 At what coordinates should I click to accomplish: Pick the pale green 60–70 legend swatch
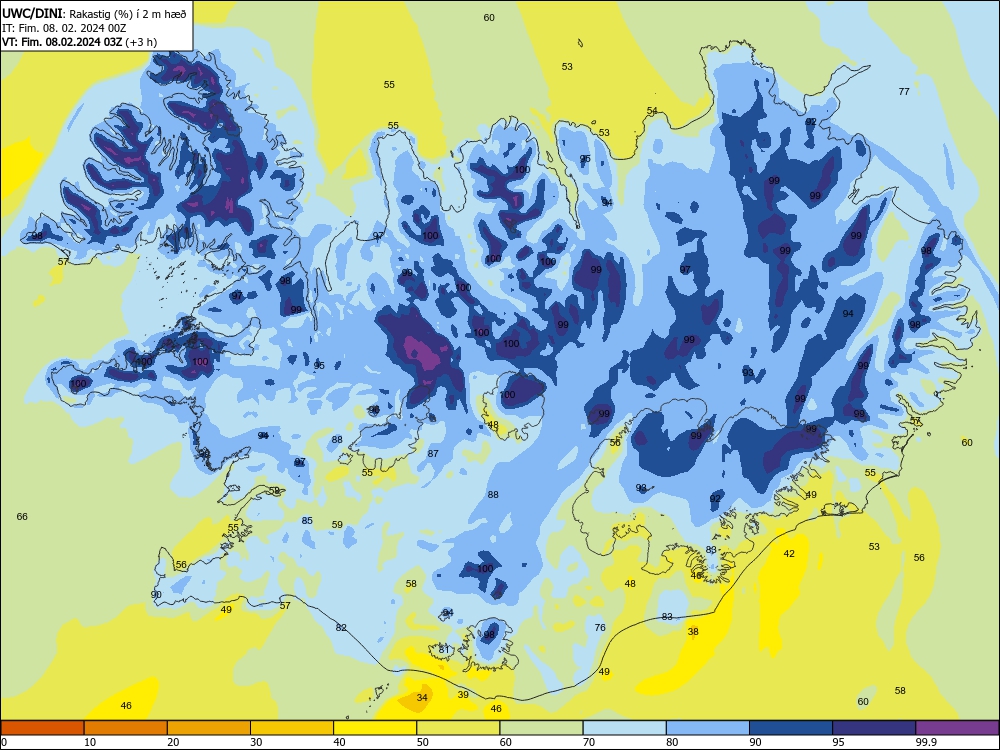coord(541,728)
